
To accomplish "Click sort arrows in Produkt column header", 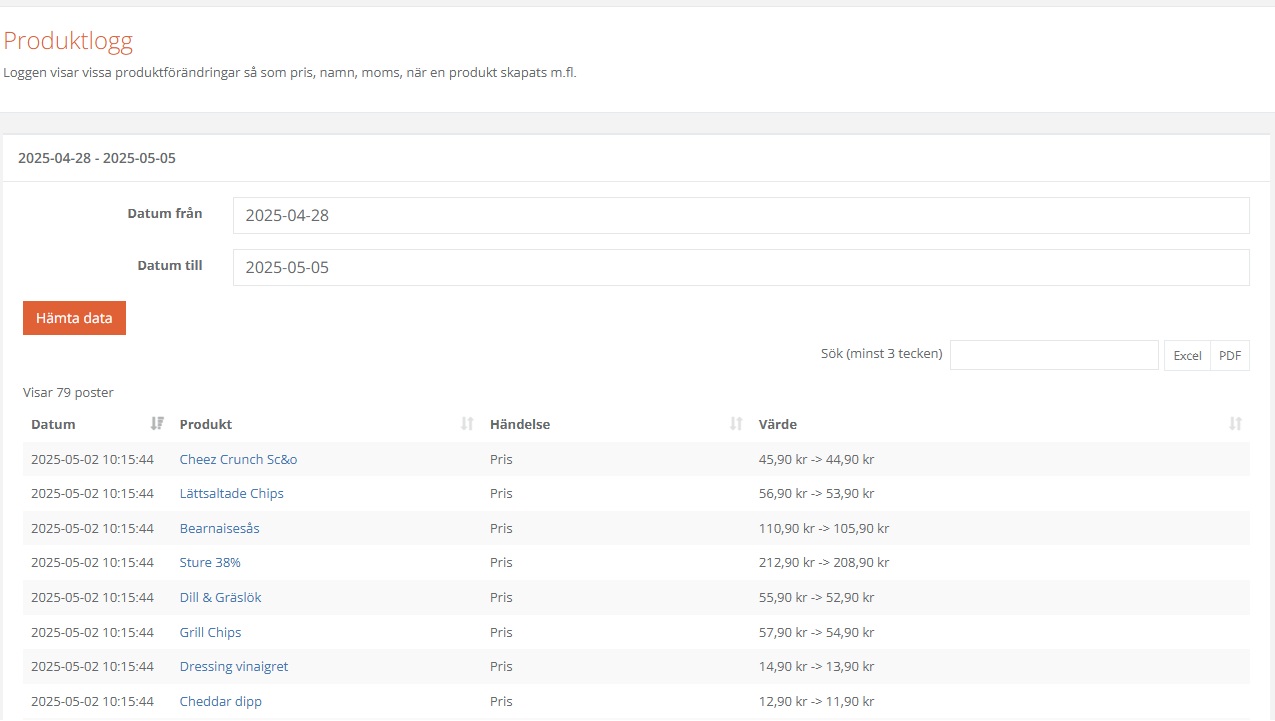I will coord(466,424).
